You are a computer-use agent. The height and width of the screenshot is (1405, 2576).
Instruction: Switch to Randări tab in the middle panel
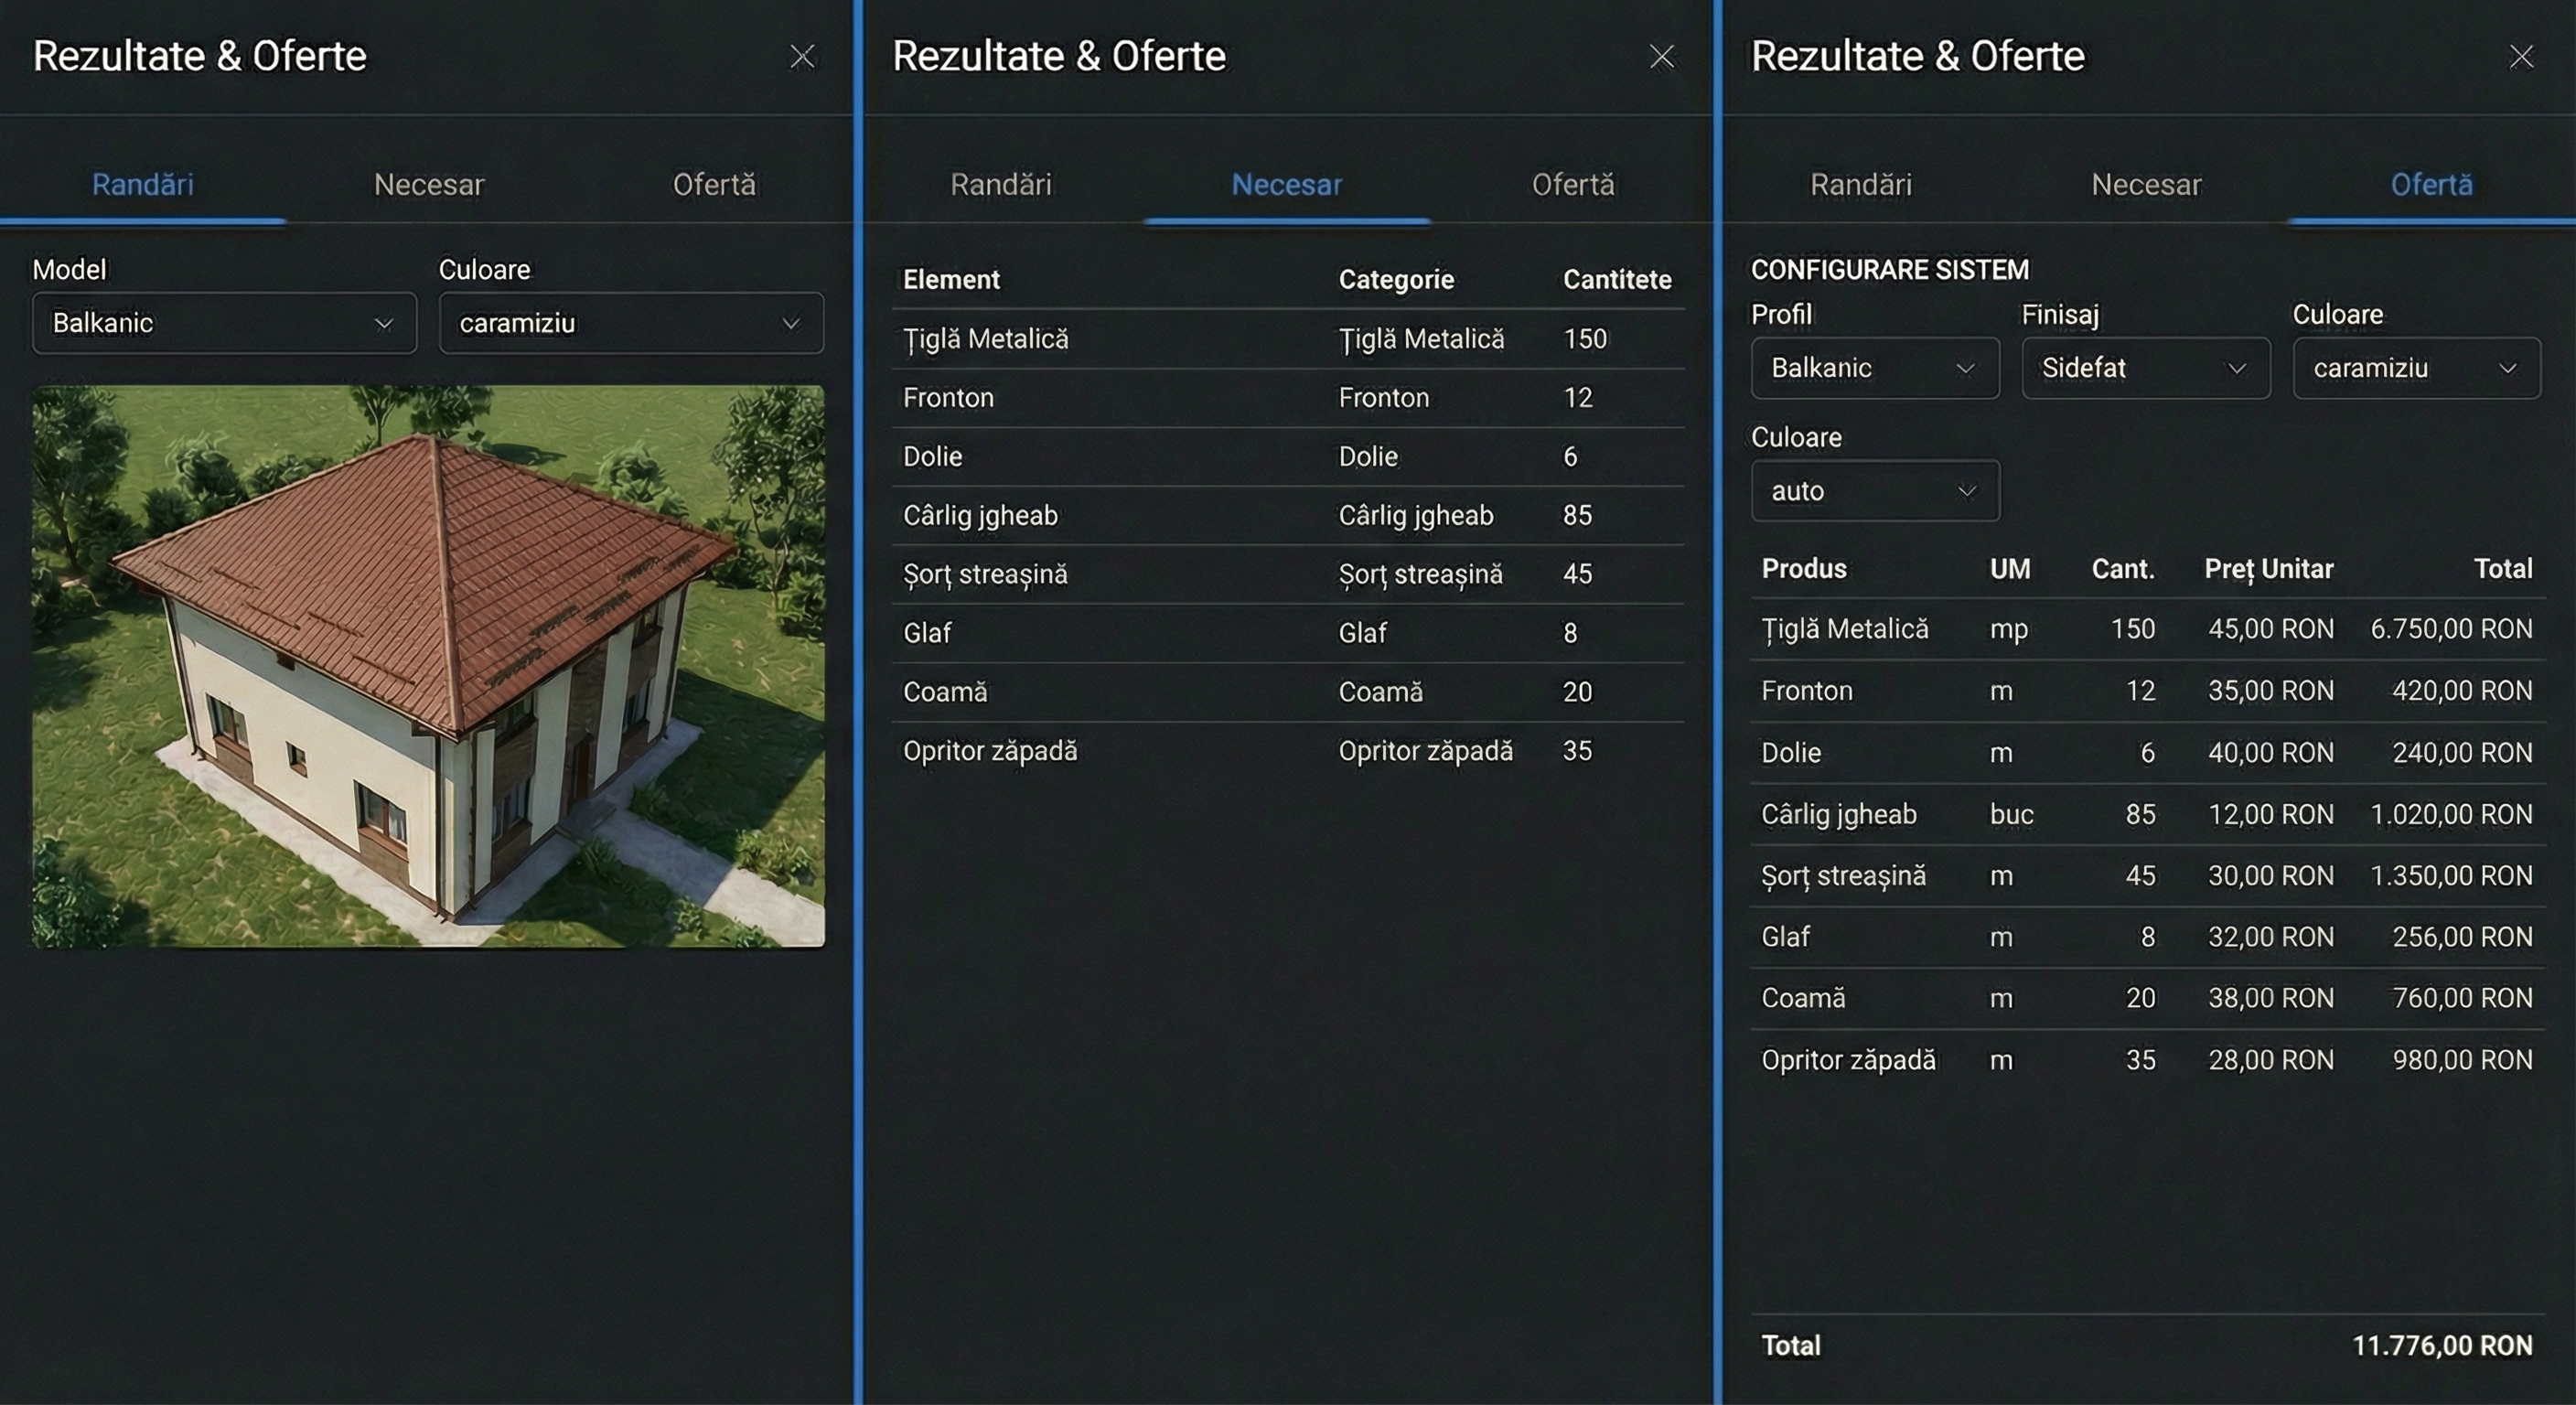coord(1000,184)
